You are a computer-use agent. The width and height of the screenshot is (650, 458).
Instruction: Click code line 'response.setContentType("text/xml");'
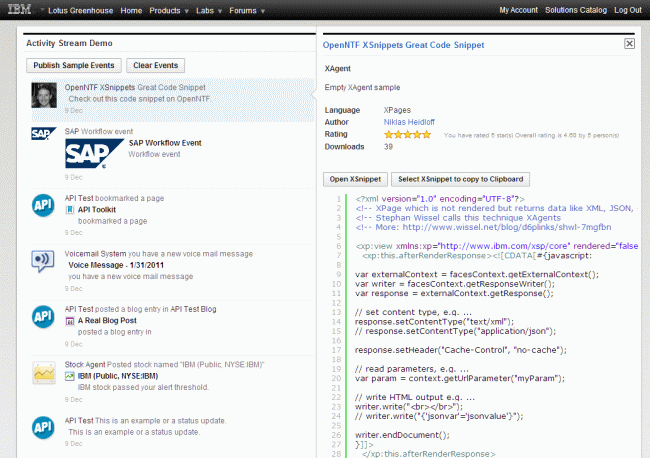point(434,322)
